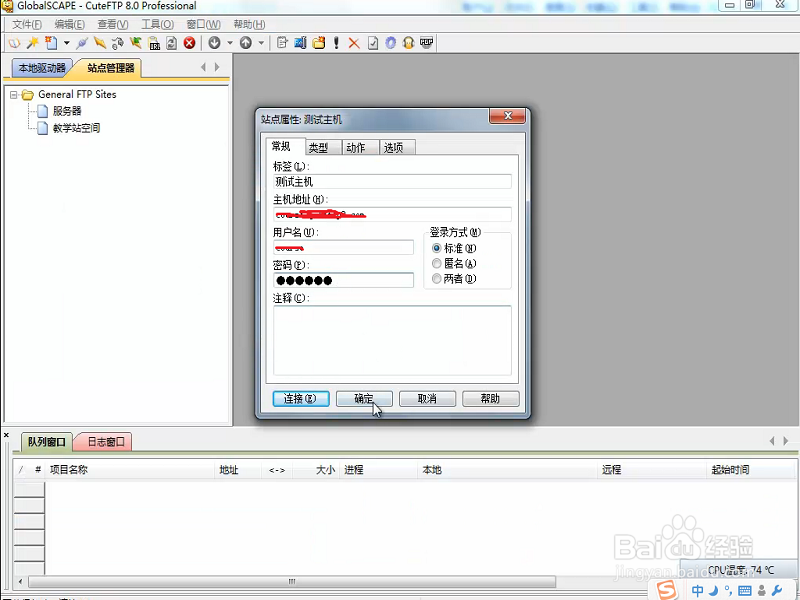Click the Refresh page toolbar icon
The width and height of the screenshot is (800, 600).
click(171, 43)
